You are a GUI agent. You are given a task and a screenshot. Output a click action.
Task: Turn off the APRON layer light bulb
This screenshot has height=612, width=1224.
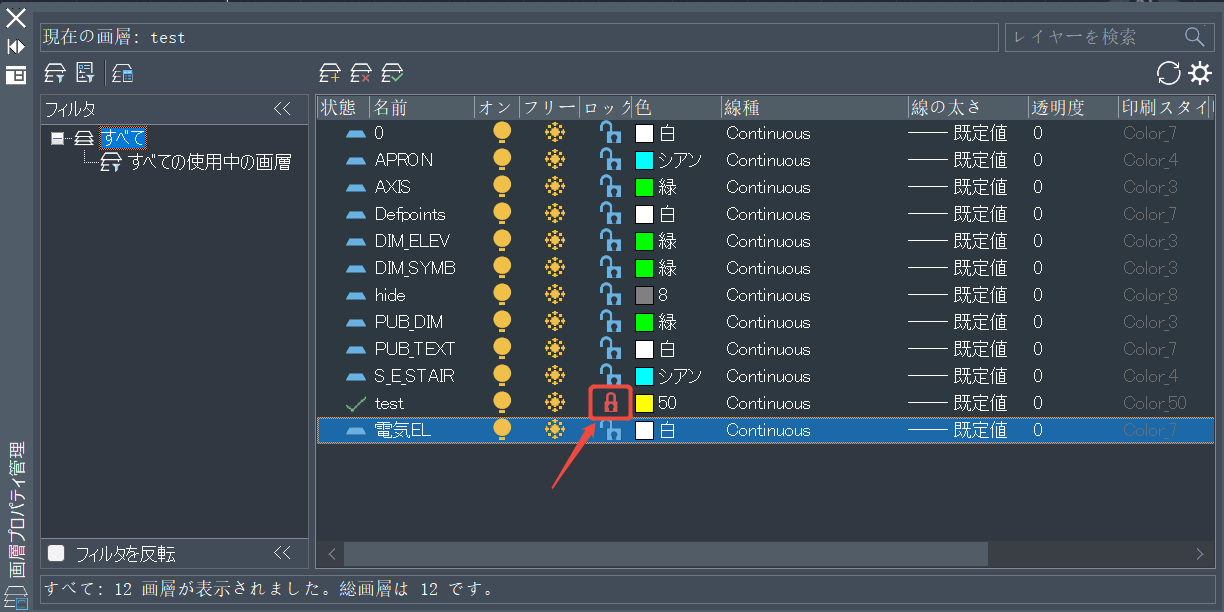(x=502, y=160)
